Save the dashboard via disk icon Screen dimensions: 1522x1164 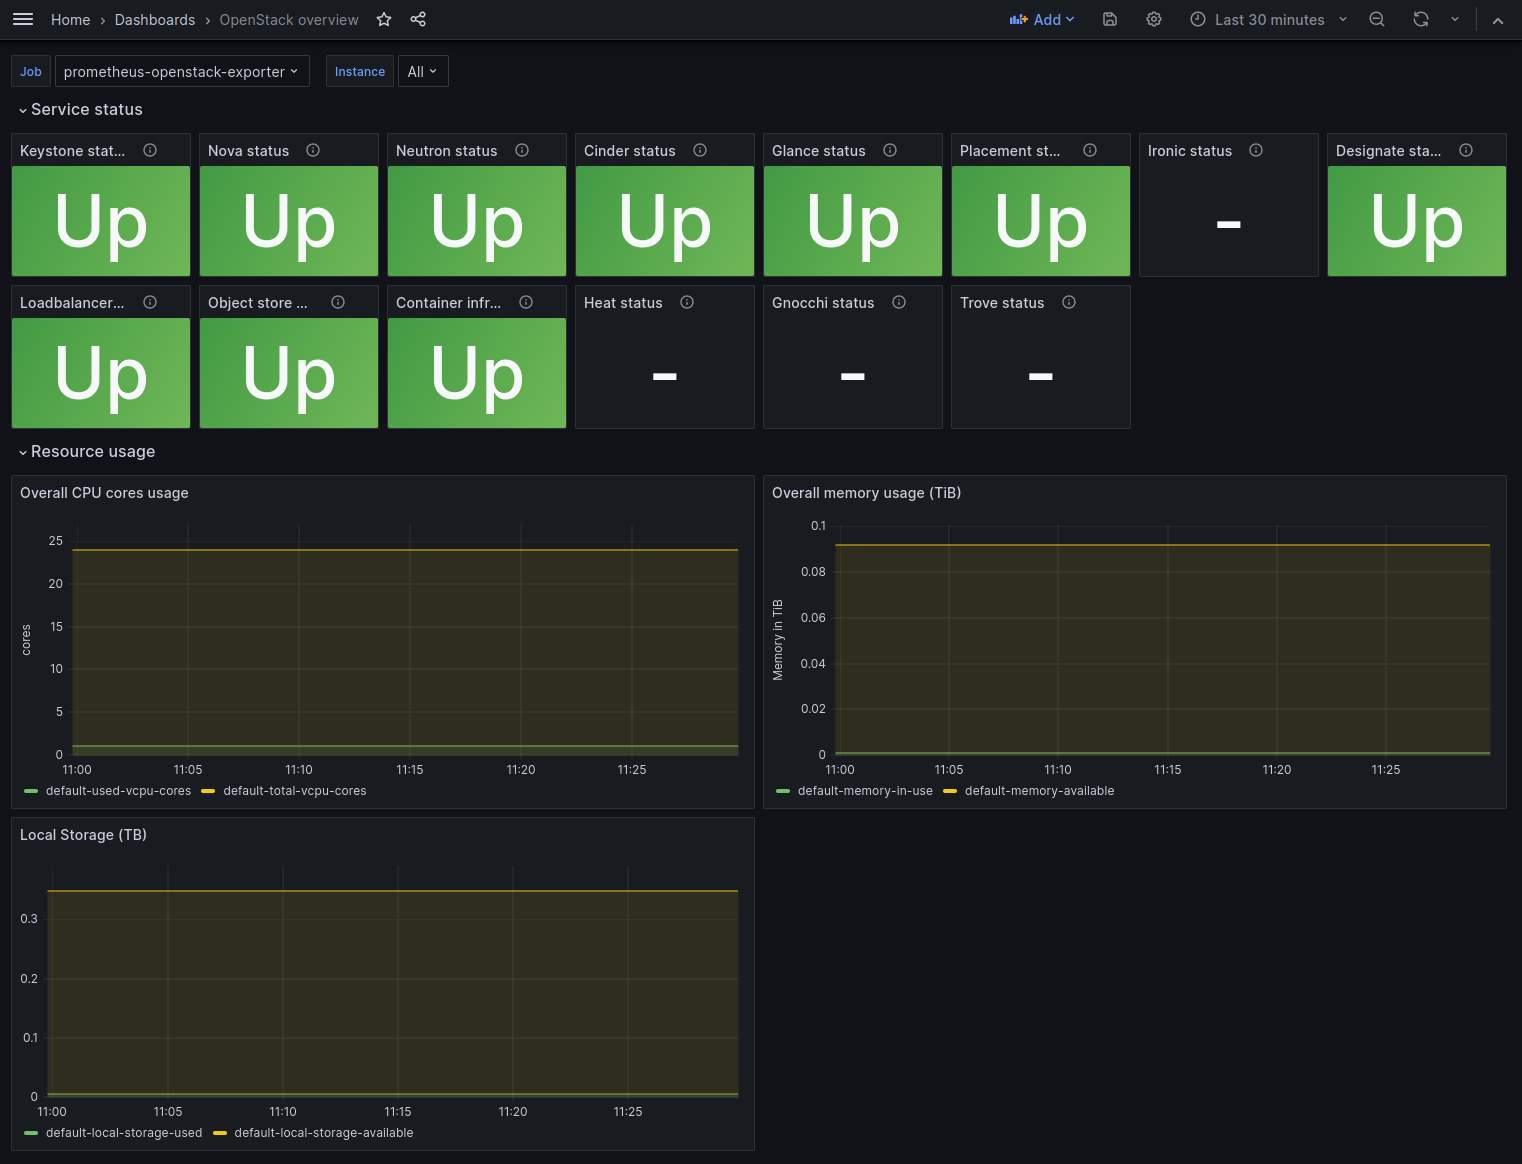point(1110,20)
